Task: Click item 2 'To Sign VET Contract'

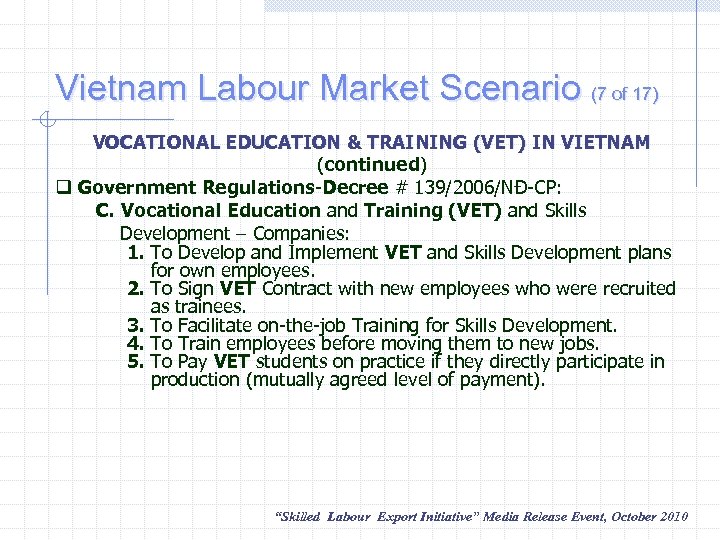Action: [x=401, y=288]
